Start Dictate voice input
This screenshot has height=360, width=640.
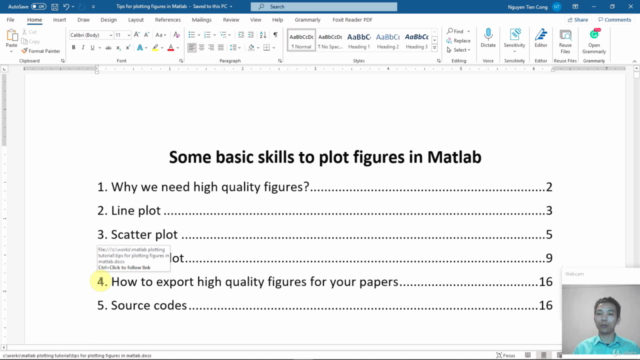pyautogui.click(x=488, y=39)
